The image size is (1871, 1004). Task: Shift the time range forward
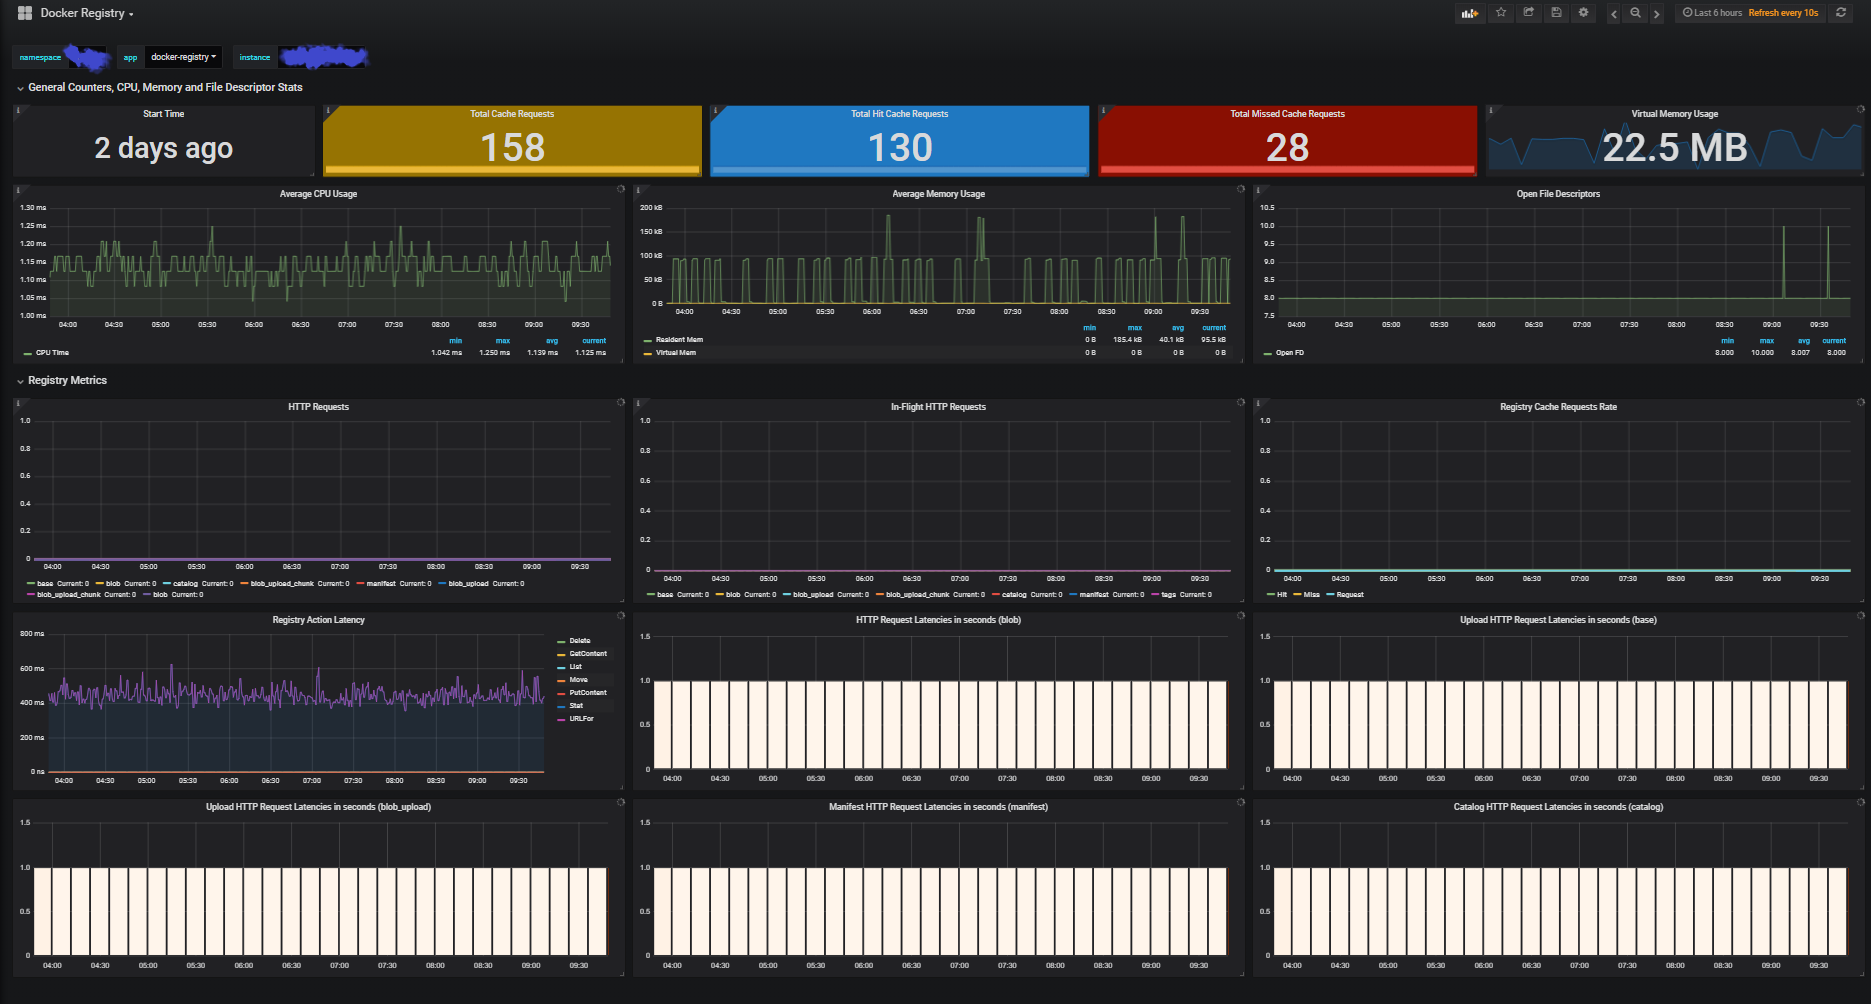pos(1657,13)
